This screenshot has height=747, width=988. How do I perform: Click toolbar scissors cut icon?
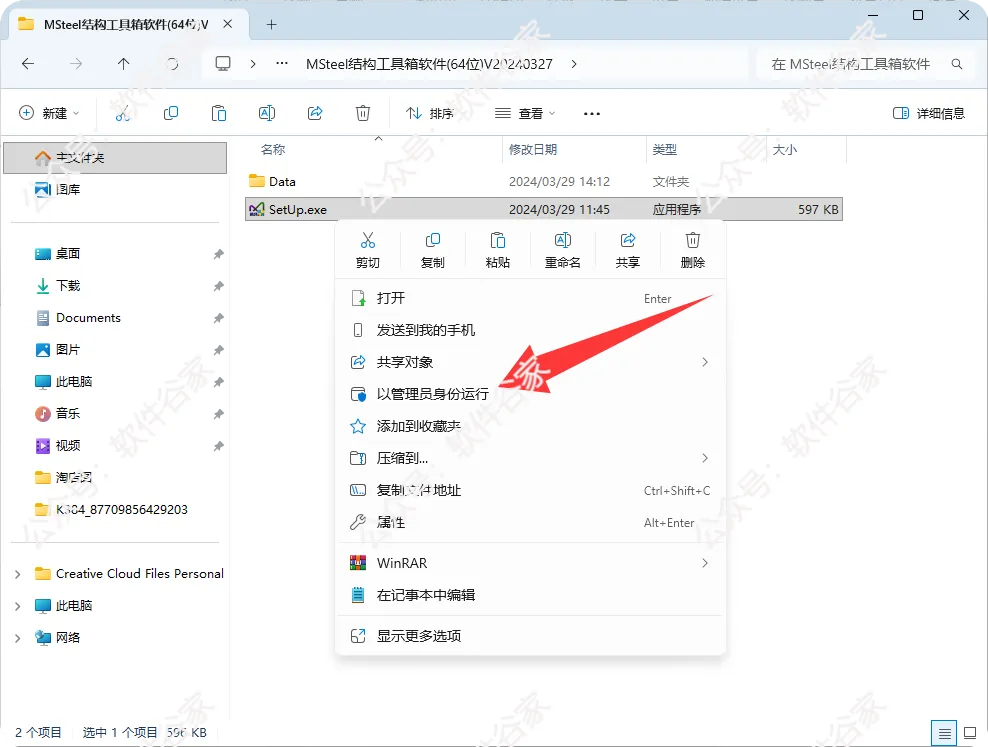pyautogui.click(x=122, y=113)
